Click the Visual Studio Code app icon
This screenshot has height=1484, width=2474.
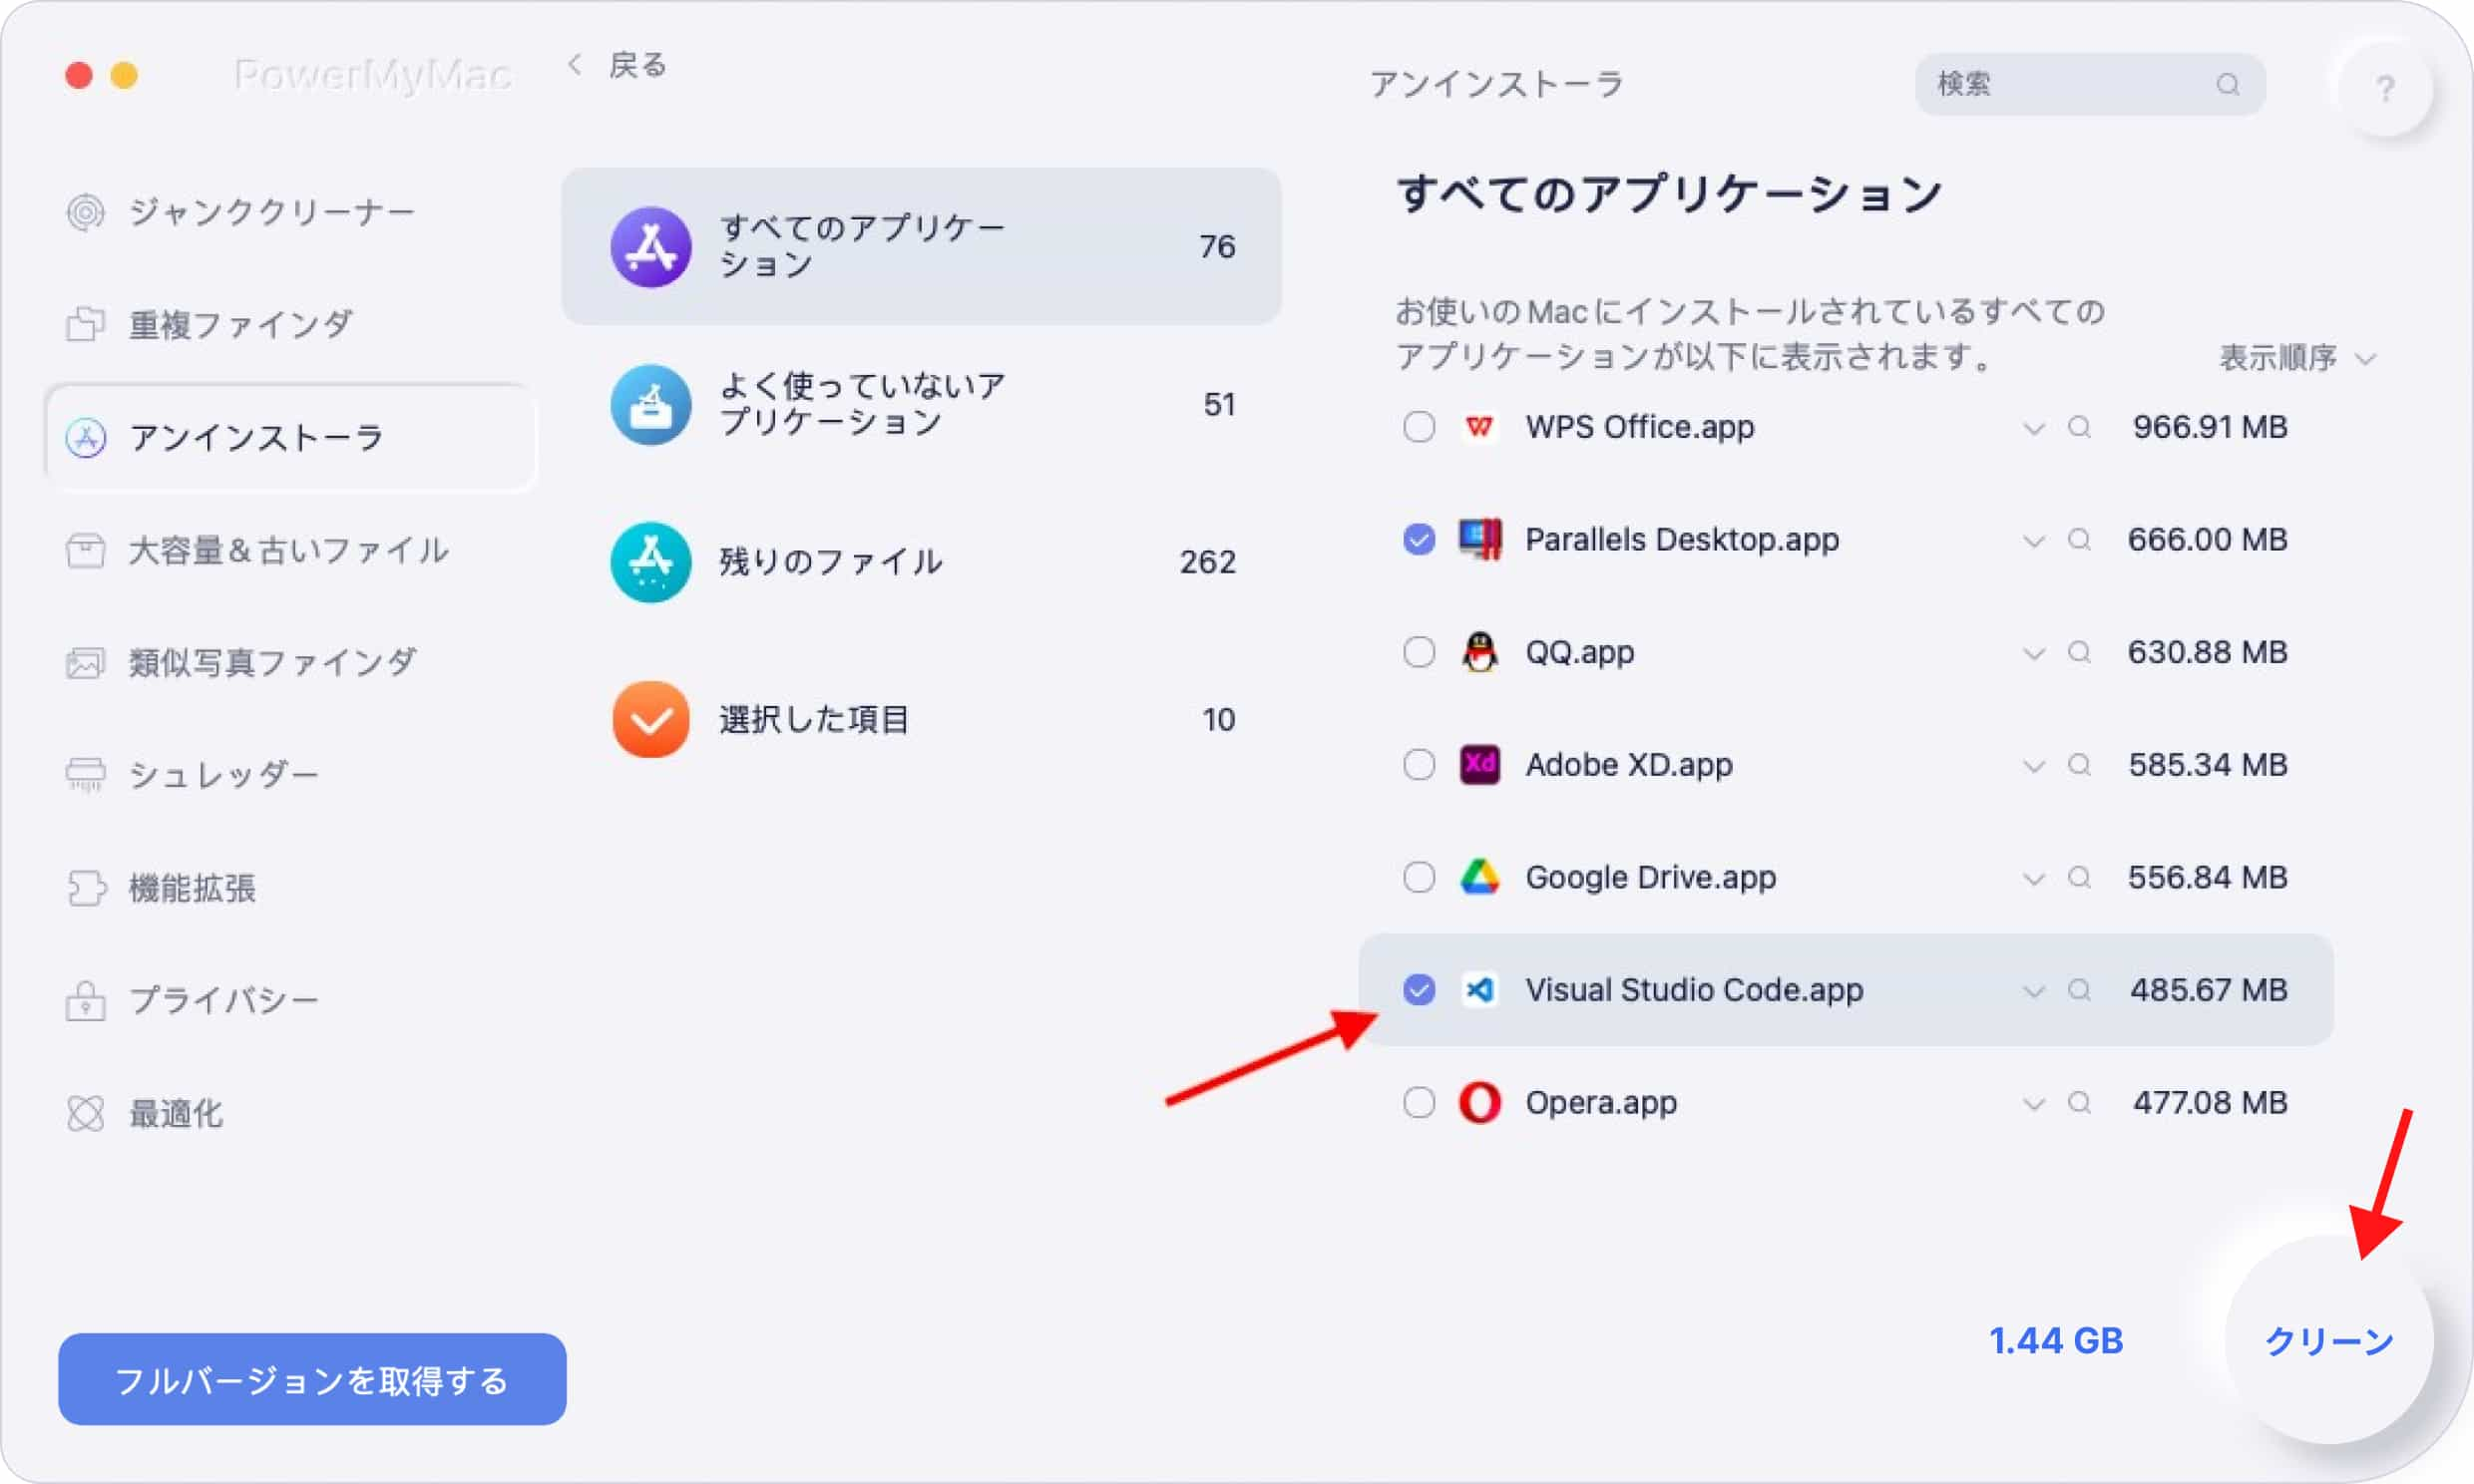tap(1479, 990)
